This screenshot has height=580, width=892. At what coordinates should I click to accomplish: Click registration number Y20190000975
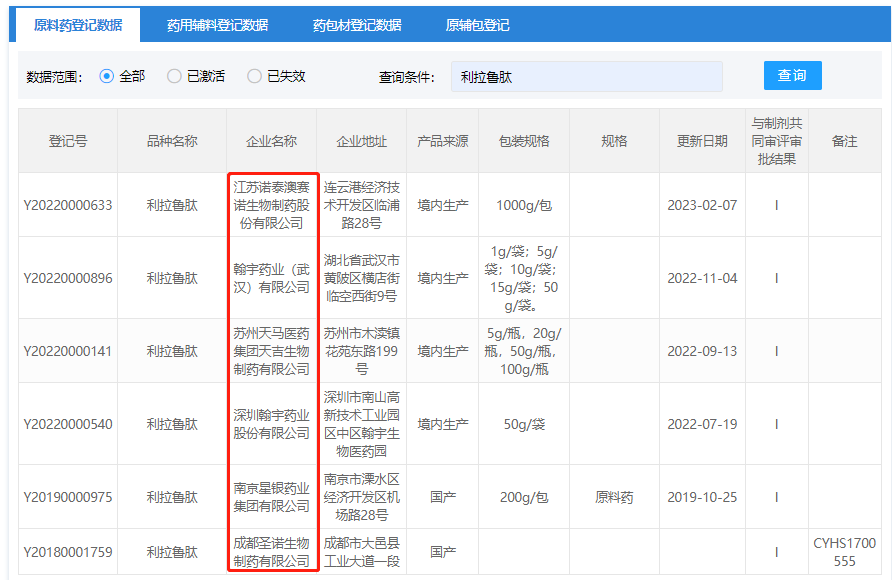pyautogui.click(x=68, y=497)
